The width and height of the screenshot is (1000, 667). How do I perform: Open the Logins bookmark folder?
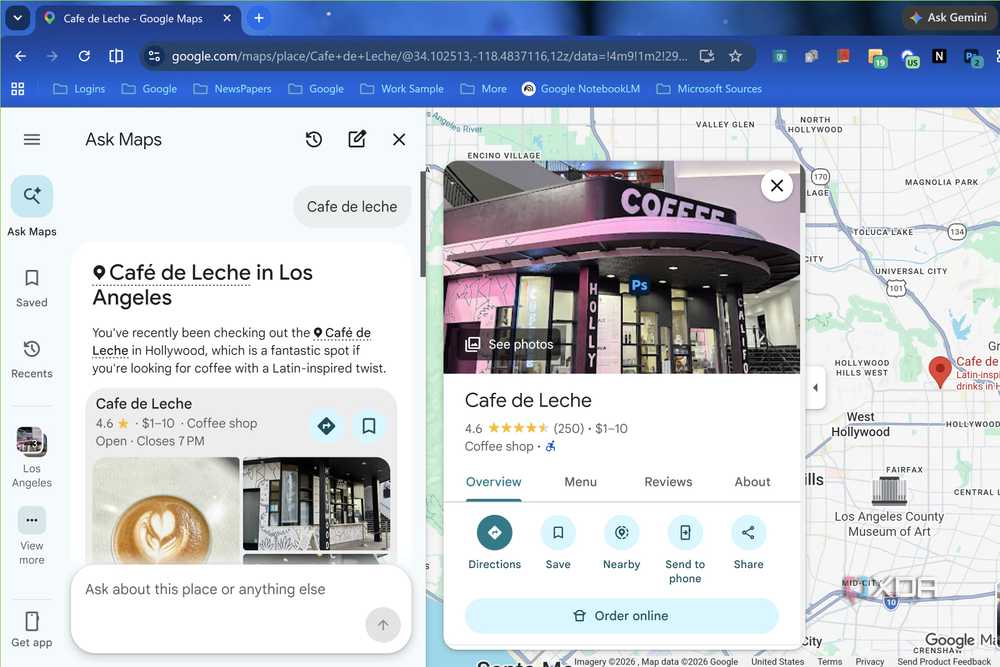pos(79,89)
